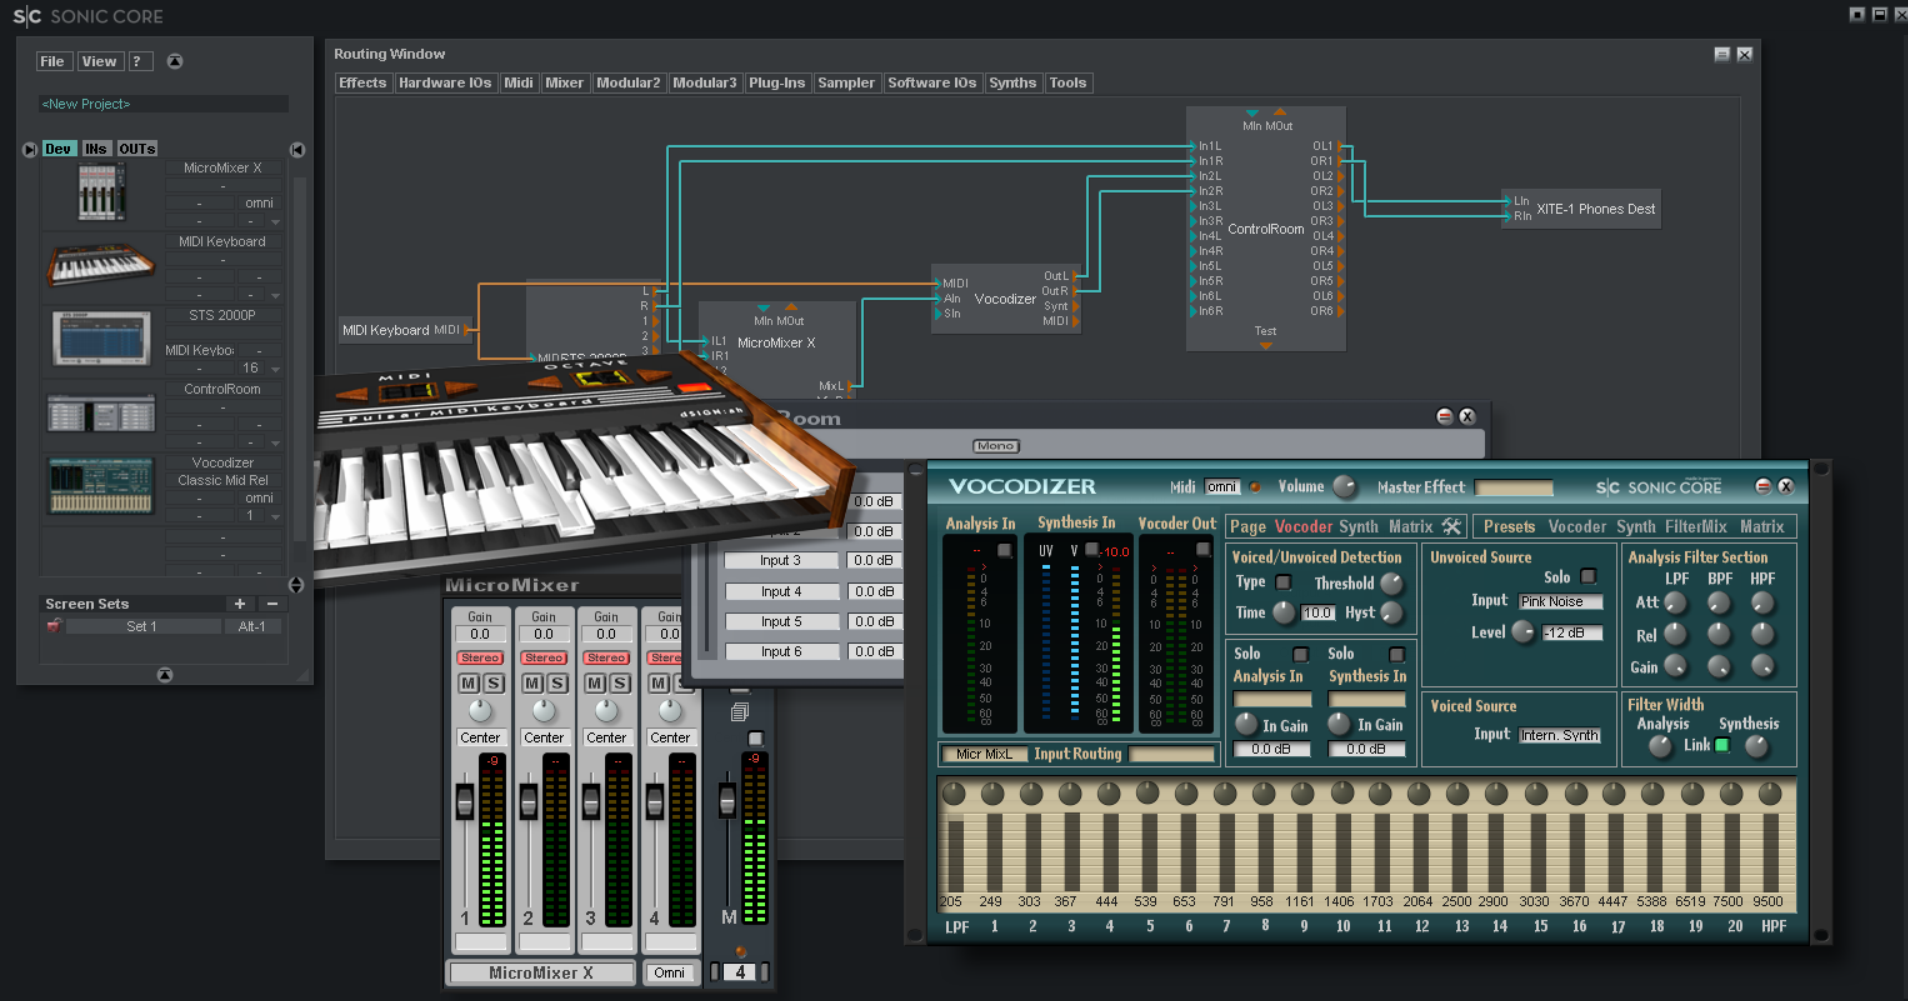This screenshot has height=1001, width=1908.
Task: Open the Voiced Source Intern. Synth dropdown
Action: coord(1560,735)
